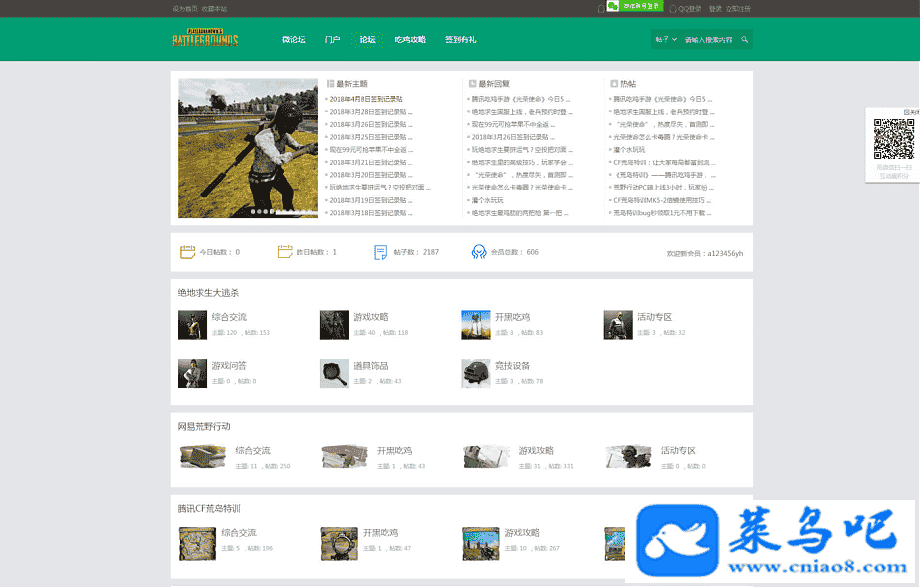This screenshot has width=920, height=588.
Task: Click the QQ登录 link
Action: (x=688, y=8)
